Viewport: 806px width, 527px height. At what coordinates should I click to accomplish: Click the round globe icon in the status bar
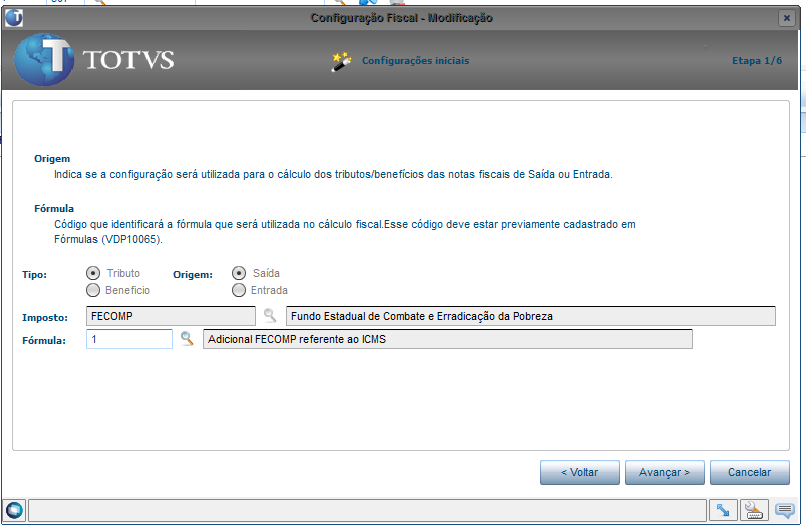click(x=14, y=510)
